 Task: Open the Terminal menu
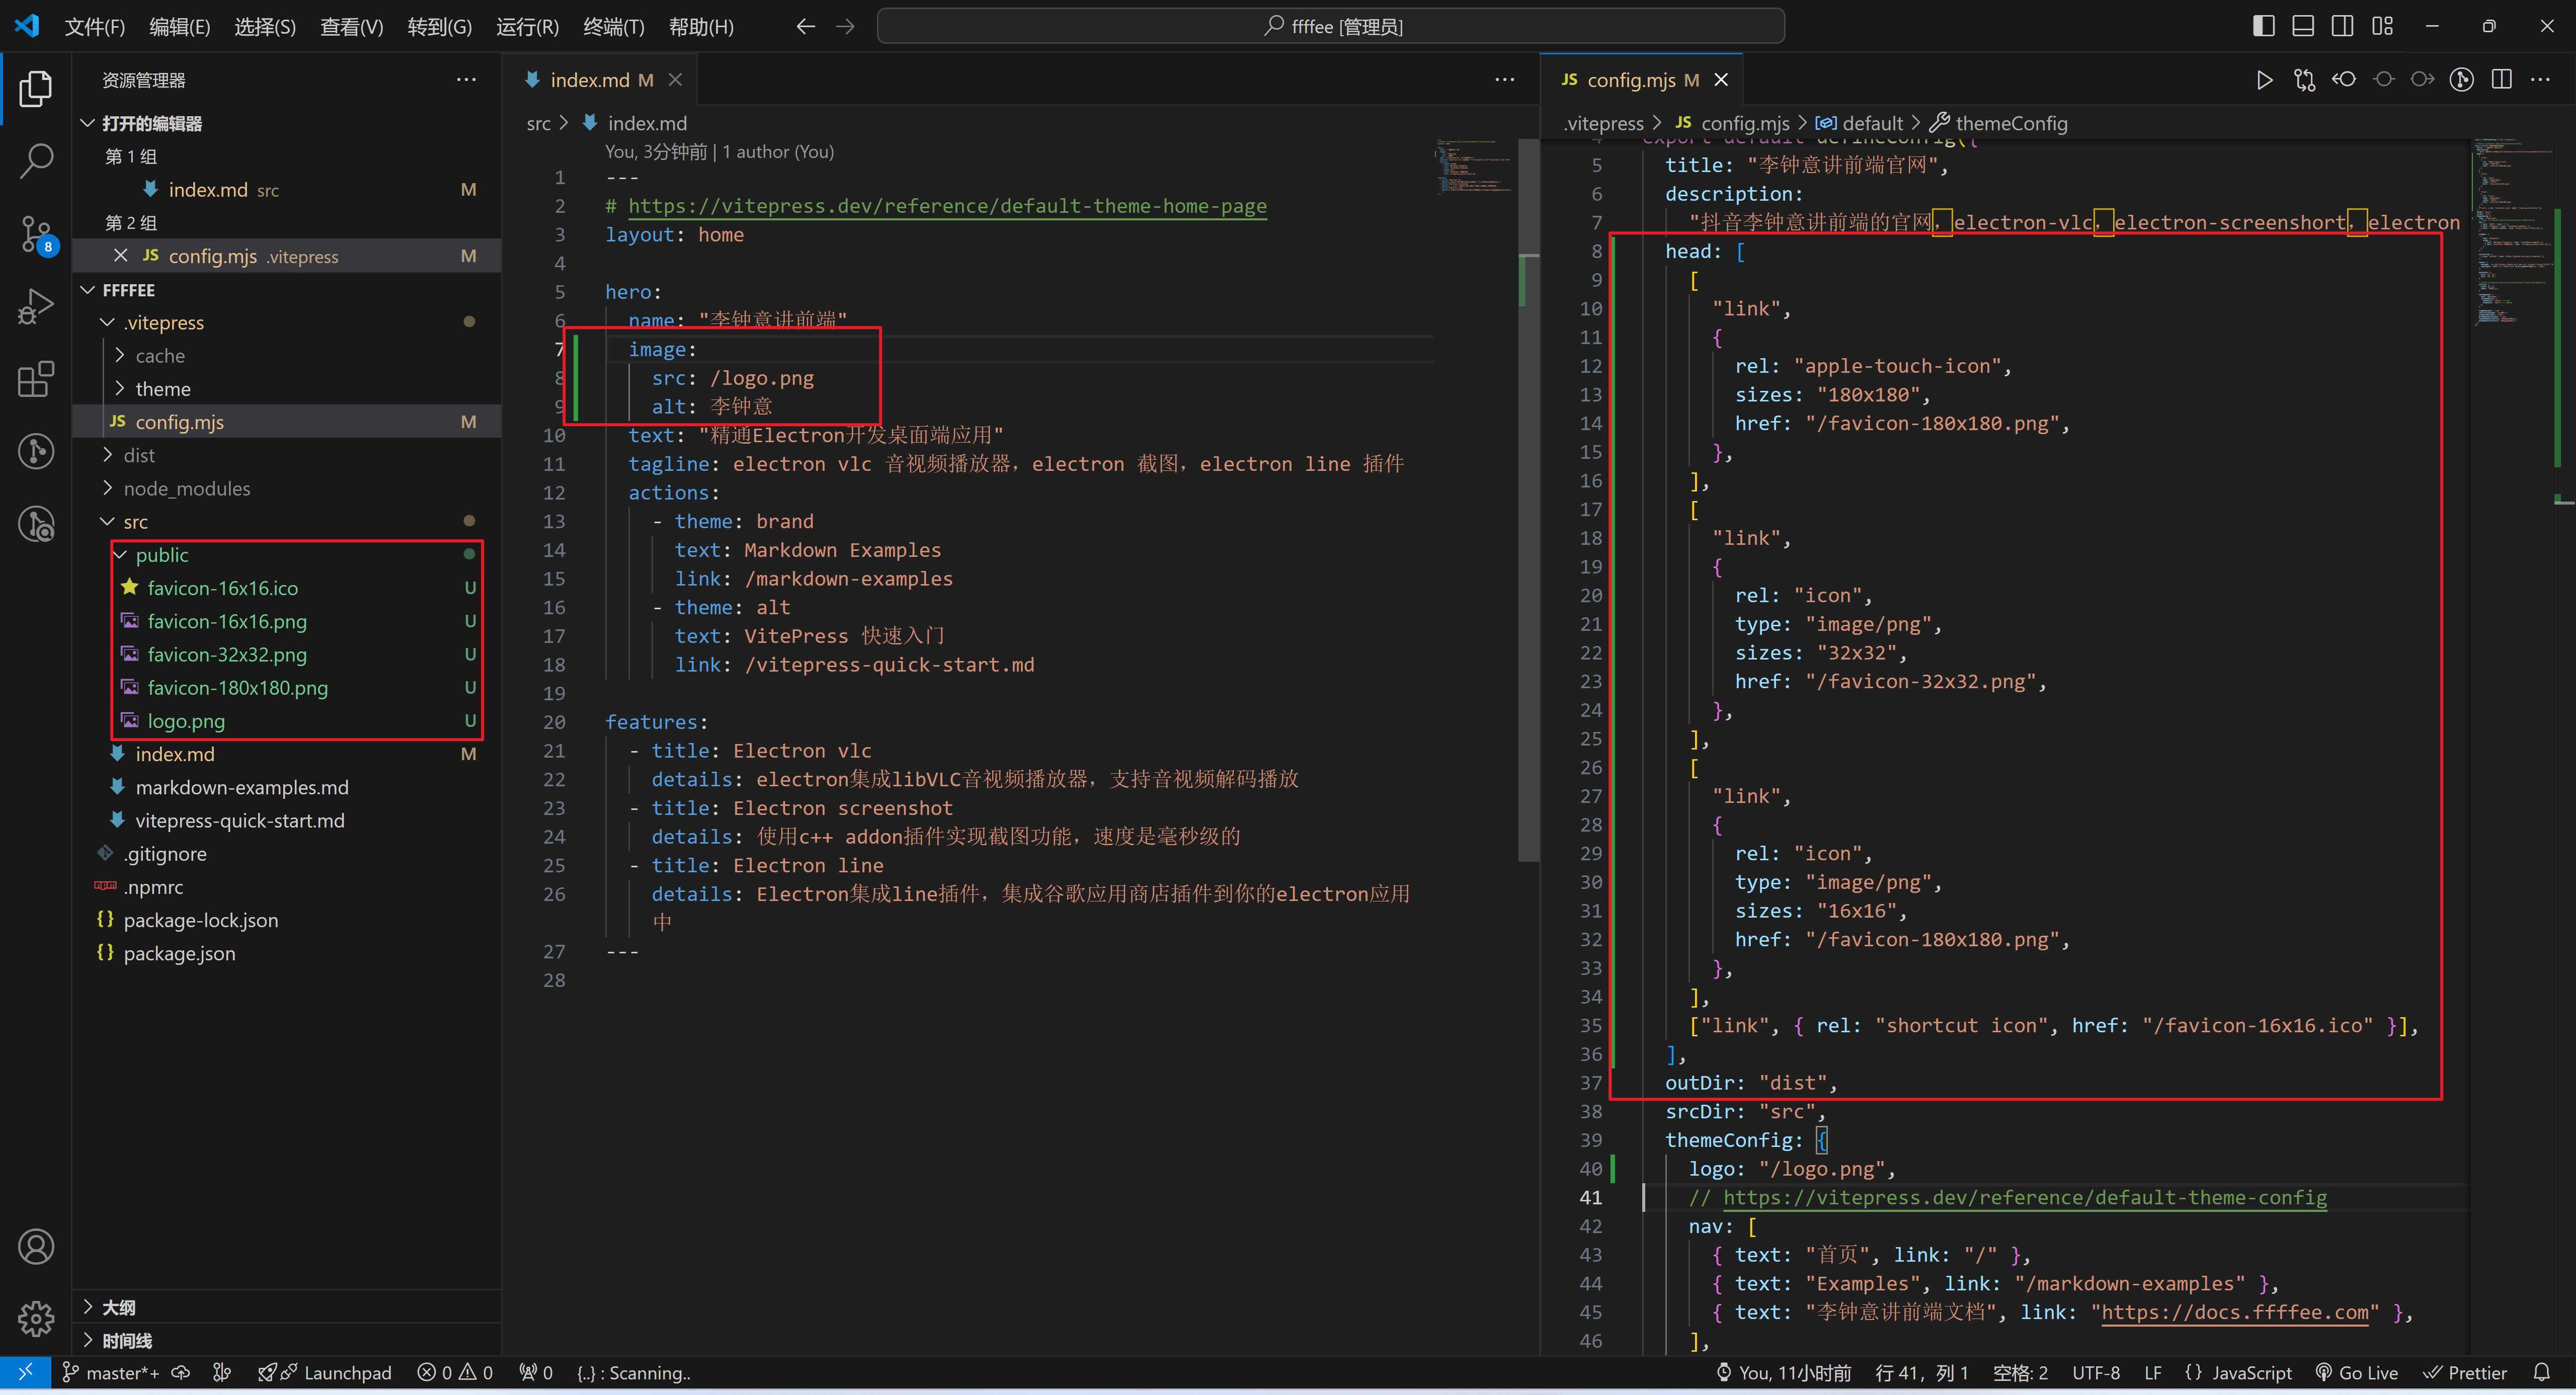click(614, 27)
